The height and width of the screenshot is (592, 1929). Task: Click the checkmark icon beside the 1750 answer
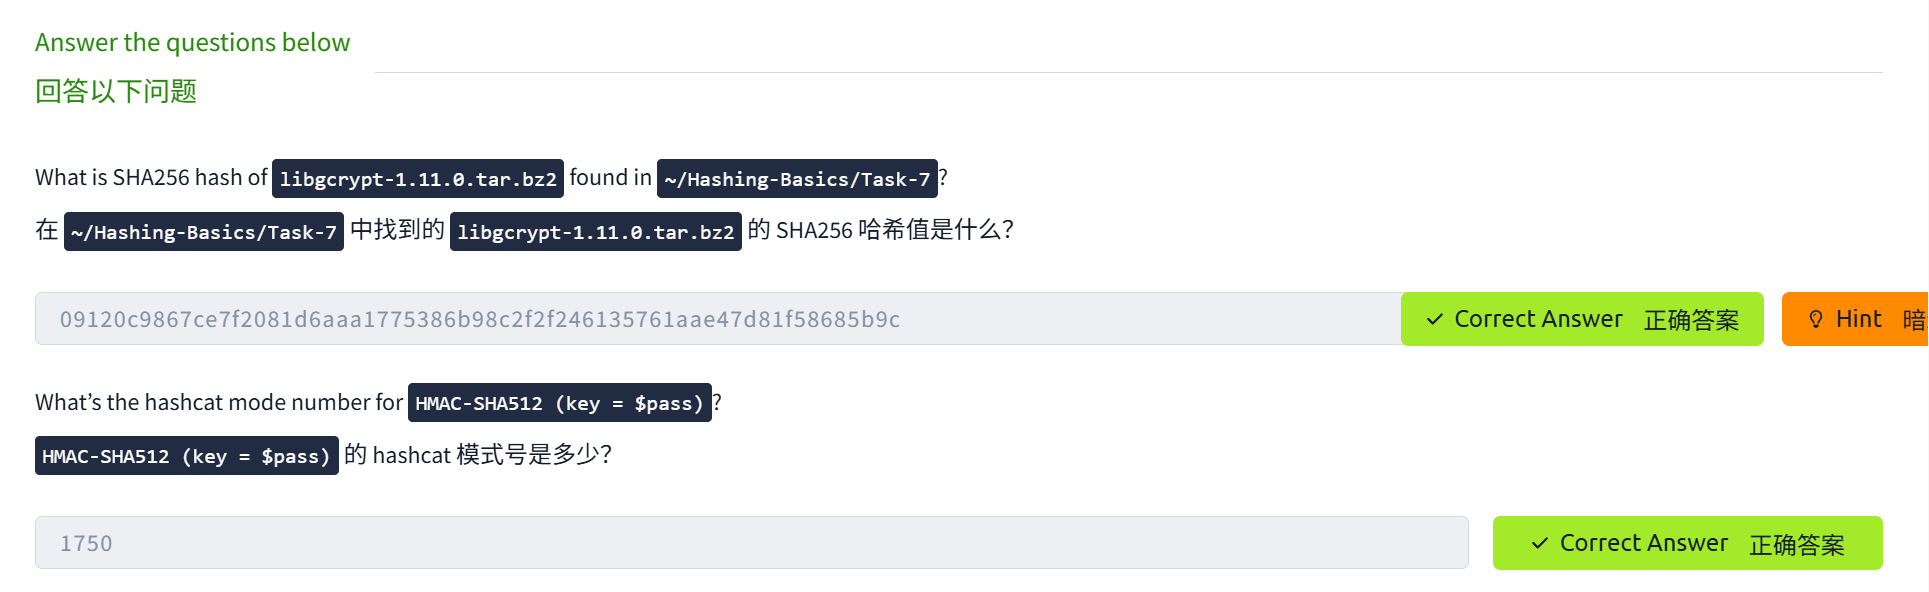pyautogui.click(x=1539, y=543)
